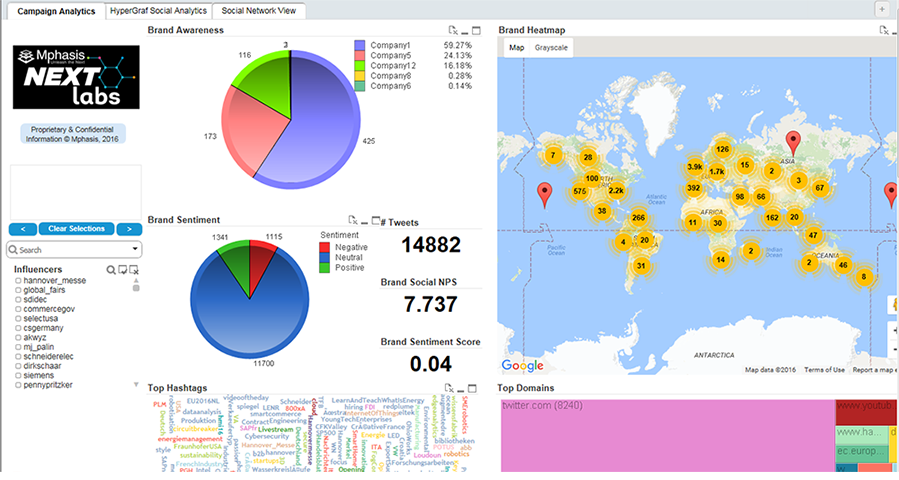Viewport: 899px width, 480px height.
Task: Click the red pin over Asia
Action: (793, 143)
